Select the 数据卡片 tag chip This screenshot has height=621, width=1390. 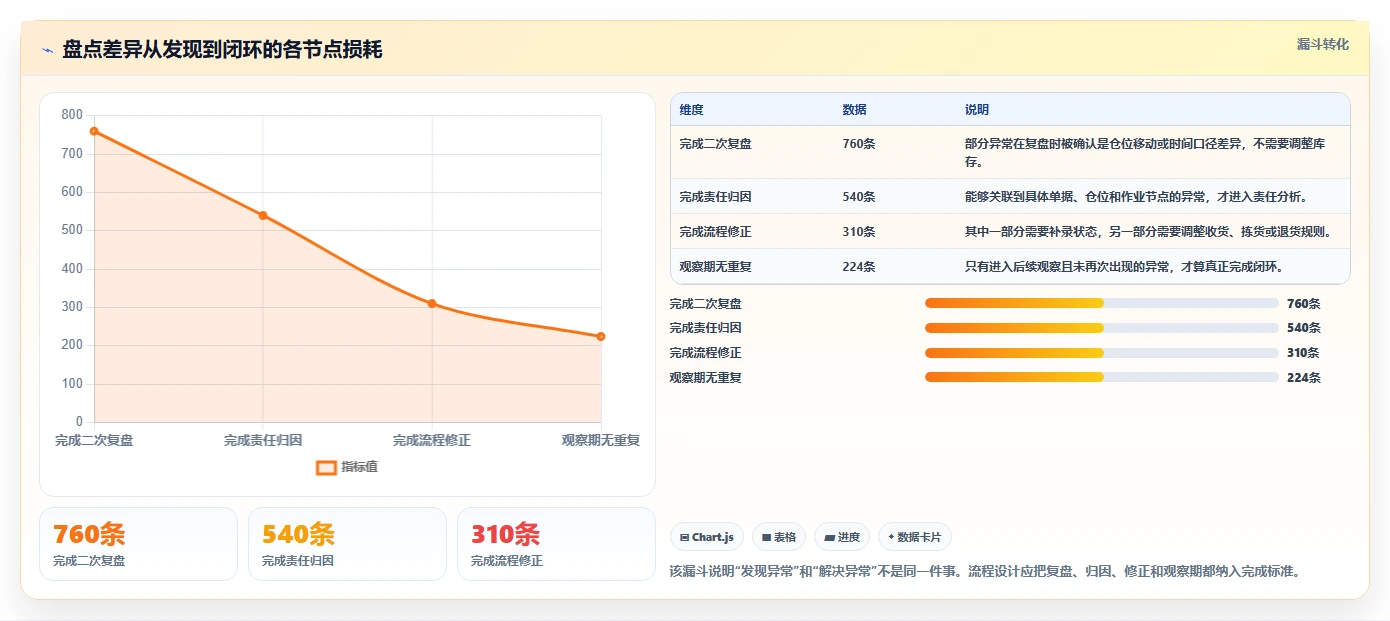coord(915,537)
